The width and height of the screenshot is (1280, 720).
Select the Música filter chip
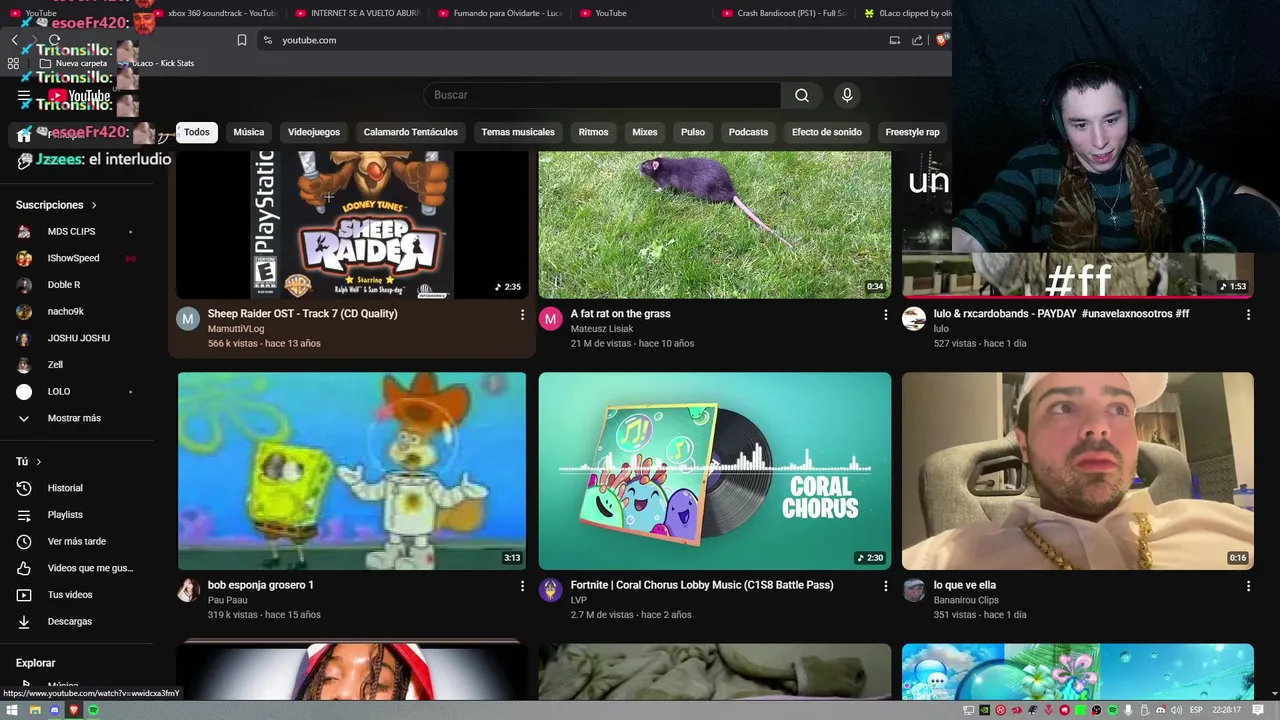coord(249,132)
